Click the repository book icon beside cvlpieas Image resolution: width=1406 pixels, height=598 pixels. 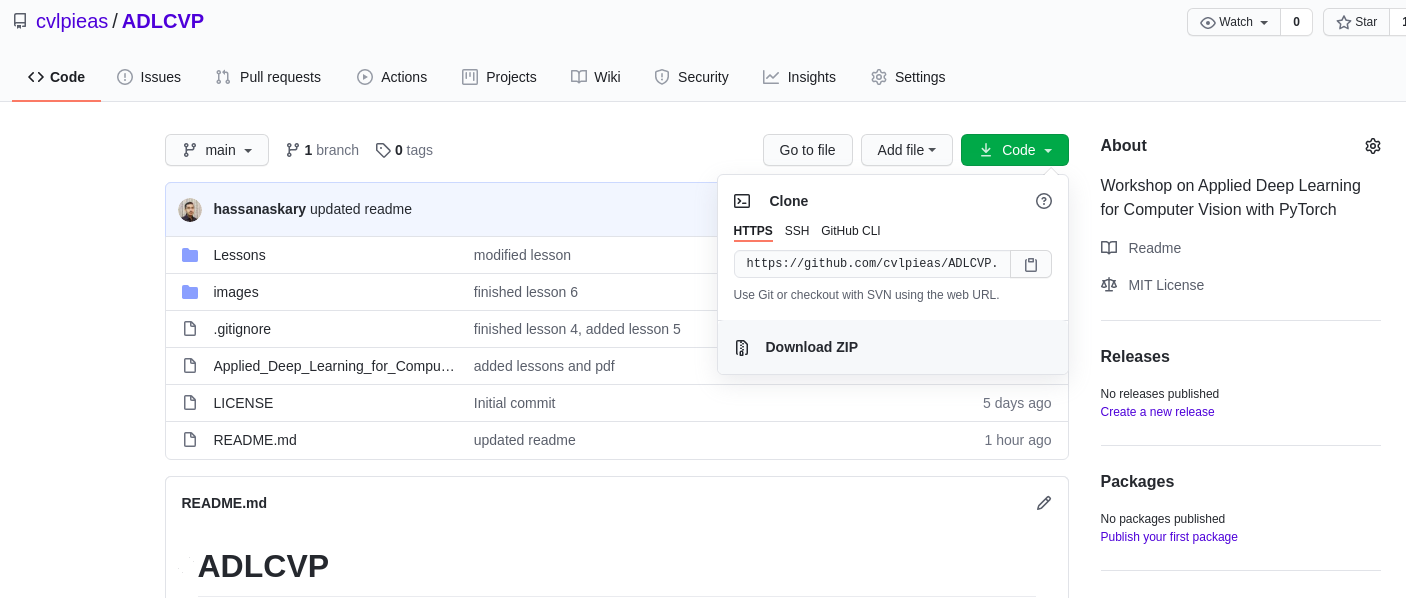(x=20, y=21)
